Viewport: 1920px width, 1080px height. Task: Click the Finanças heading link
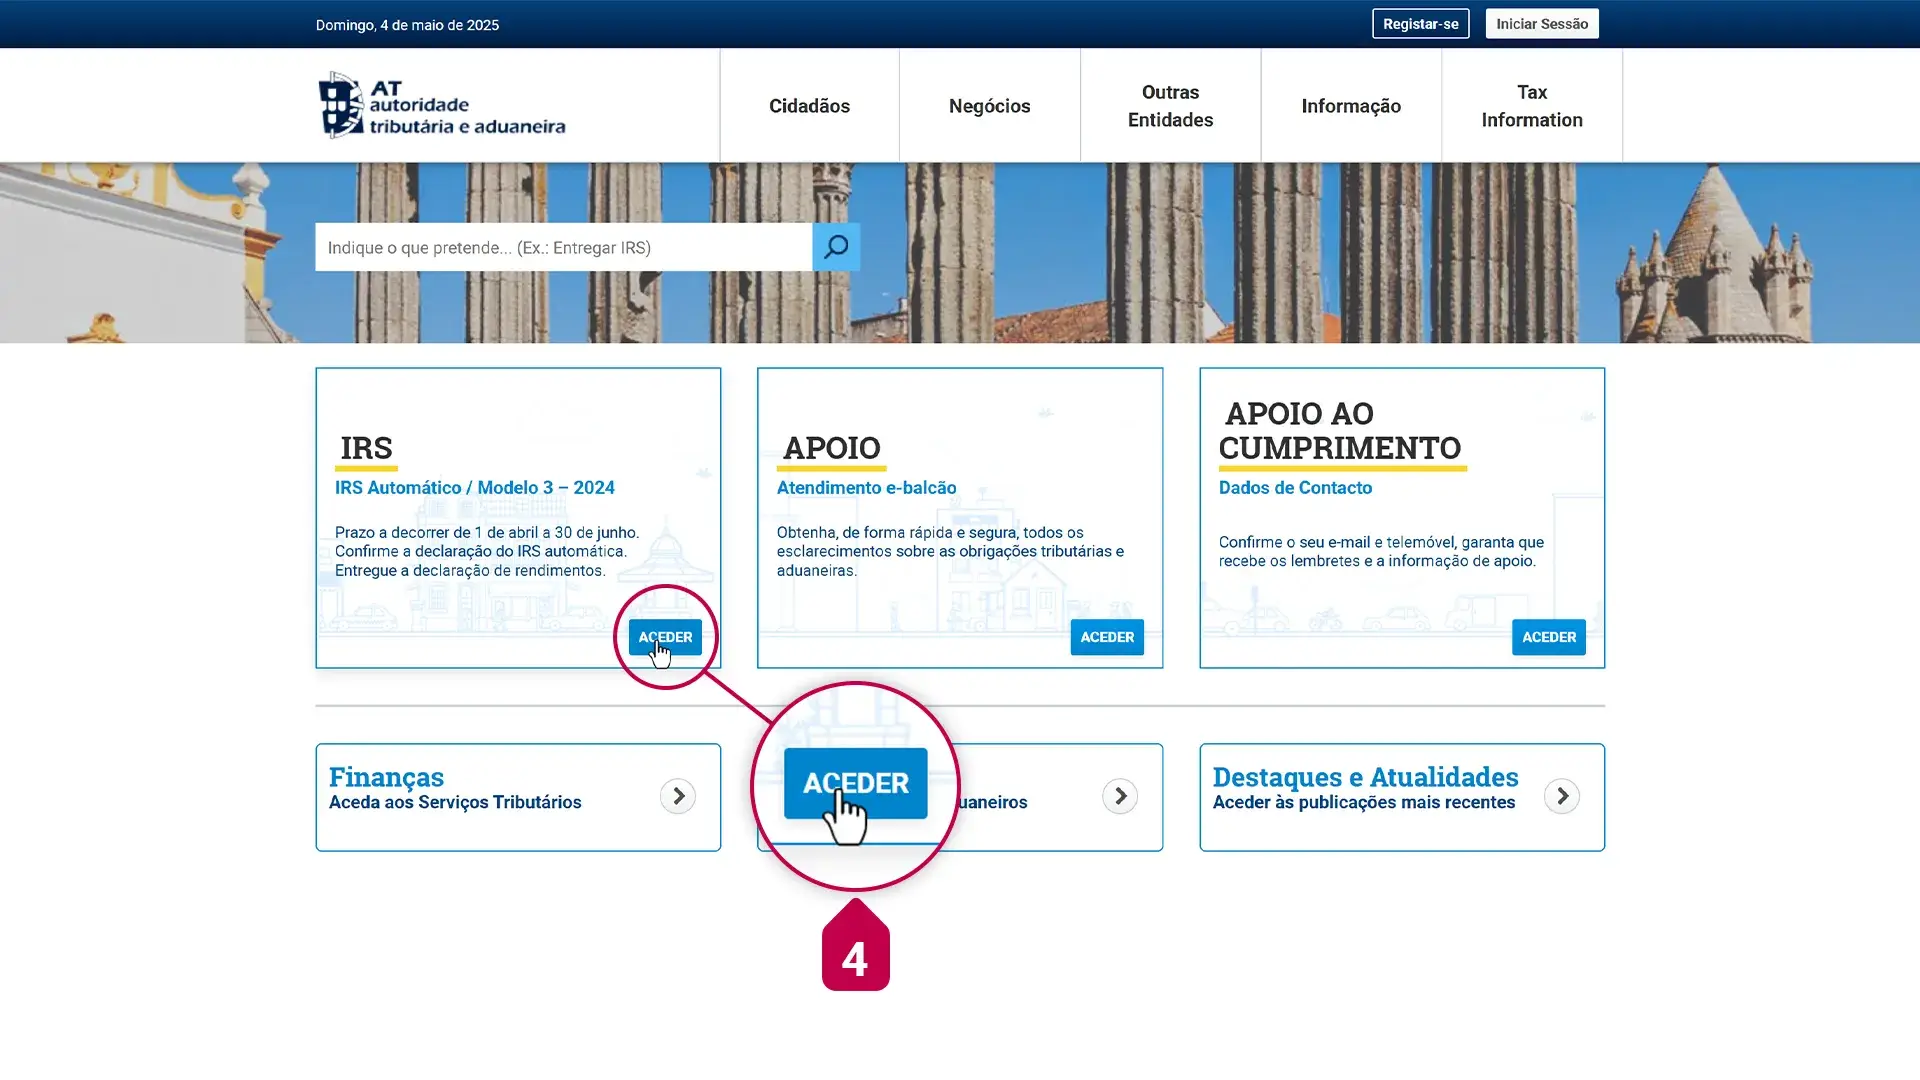(x=386, y=777)
